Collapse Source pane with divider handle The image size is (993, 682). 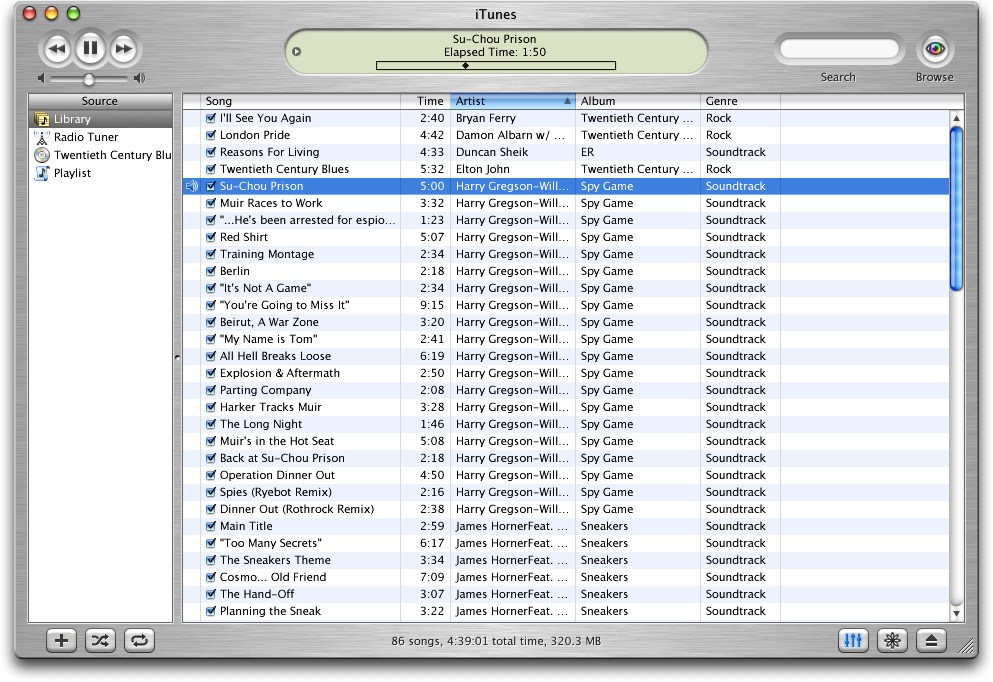[177, 358]
